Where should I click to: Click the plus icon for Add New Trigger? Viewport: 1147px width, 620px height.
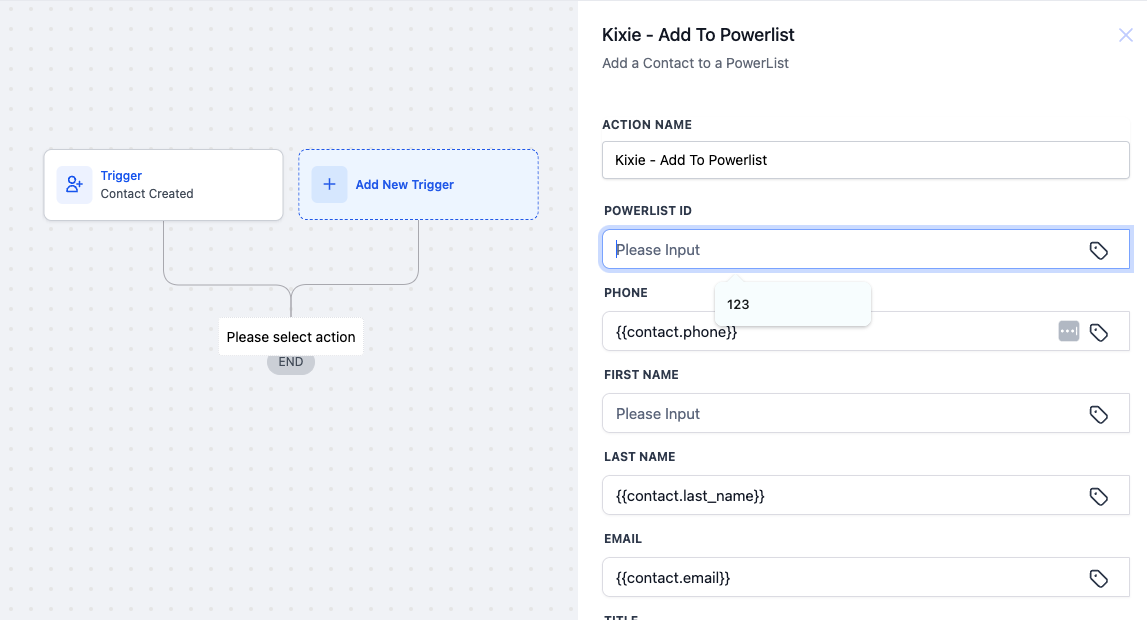pos(329,184)
